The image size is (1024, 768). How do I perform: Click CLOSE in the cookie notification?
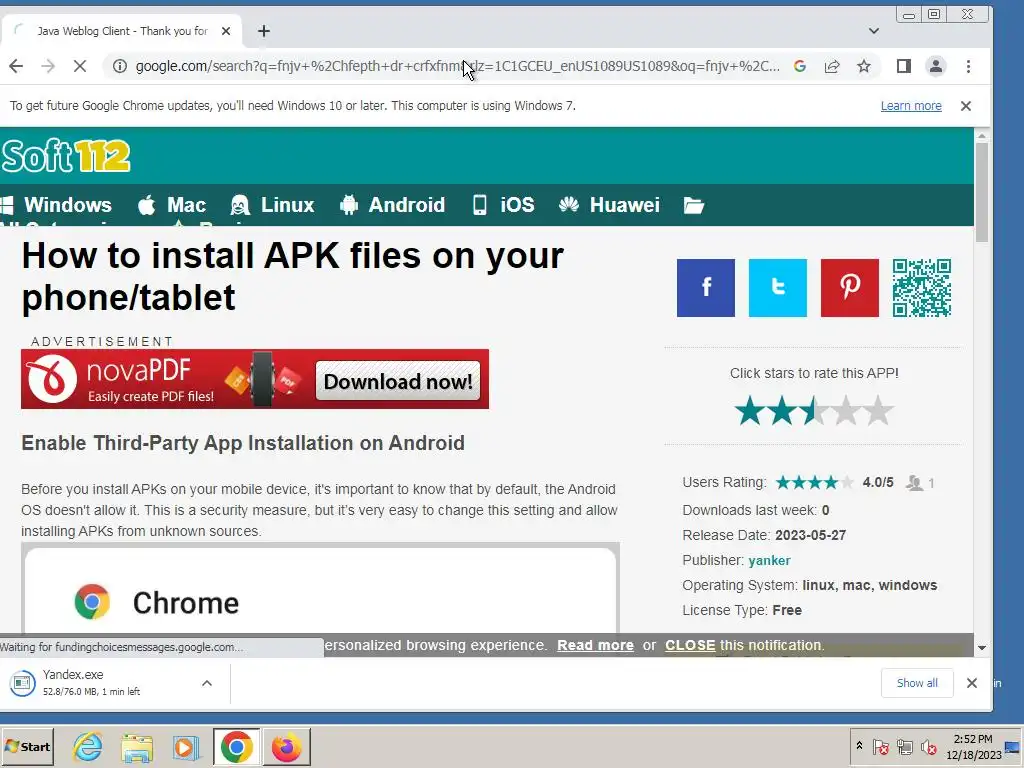[690, 645]
